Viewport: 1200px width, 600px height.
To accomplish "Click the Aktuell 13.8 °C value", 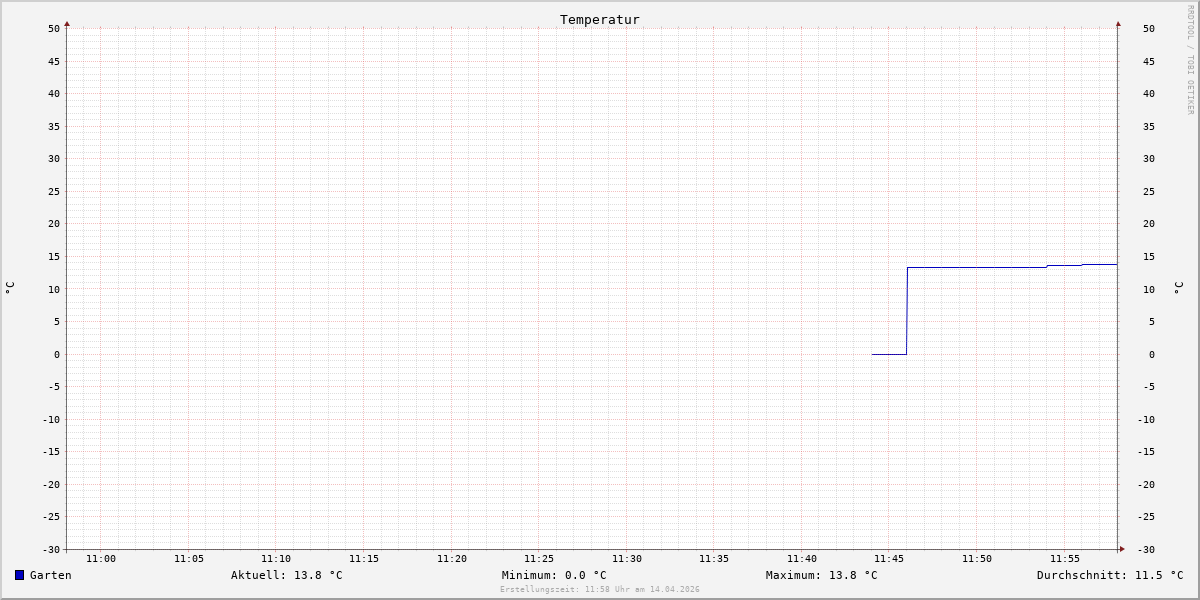I will click(286, 575).
